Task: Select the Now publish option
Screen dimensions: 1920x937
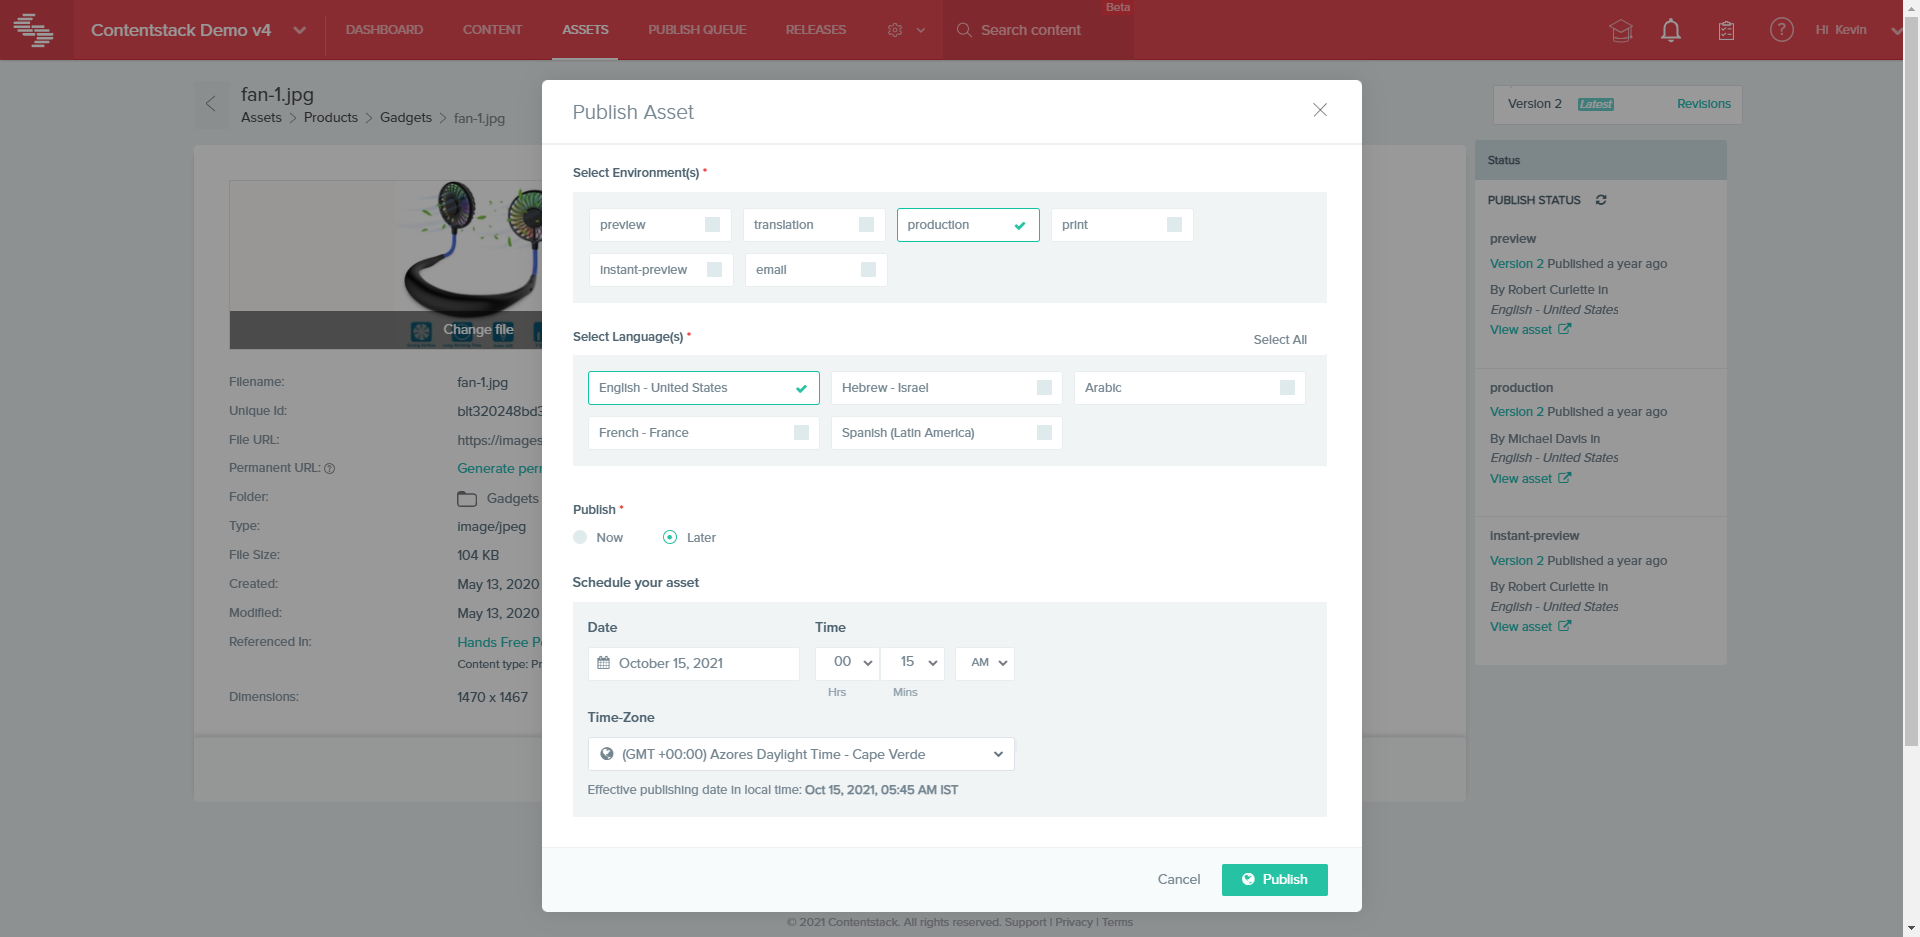Action: tap(580, 537)
